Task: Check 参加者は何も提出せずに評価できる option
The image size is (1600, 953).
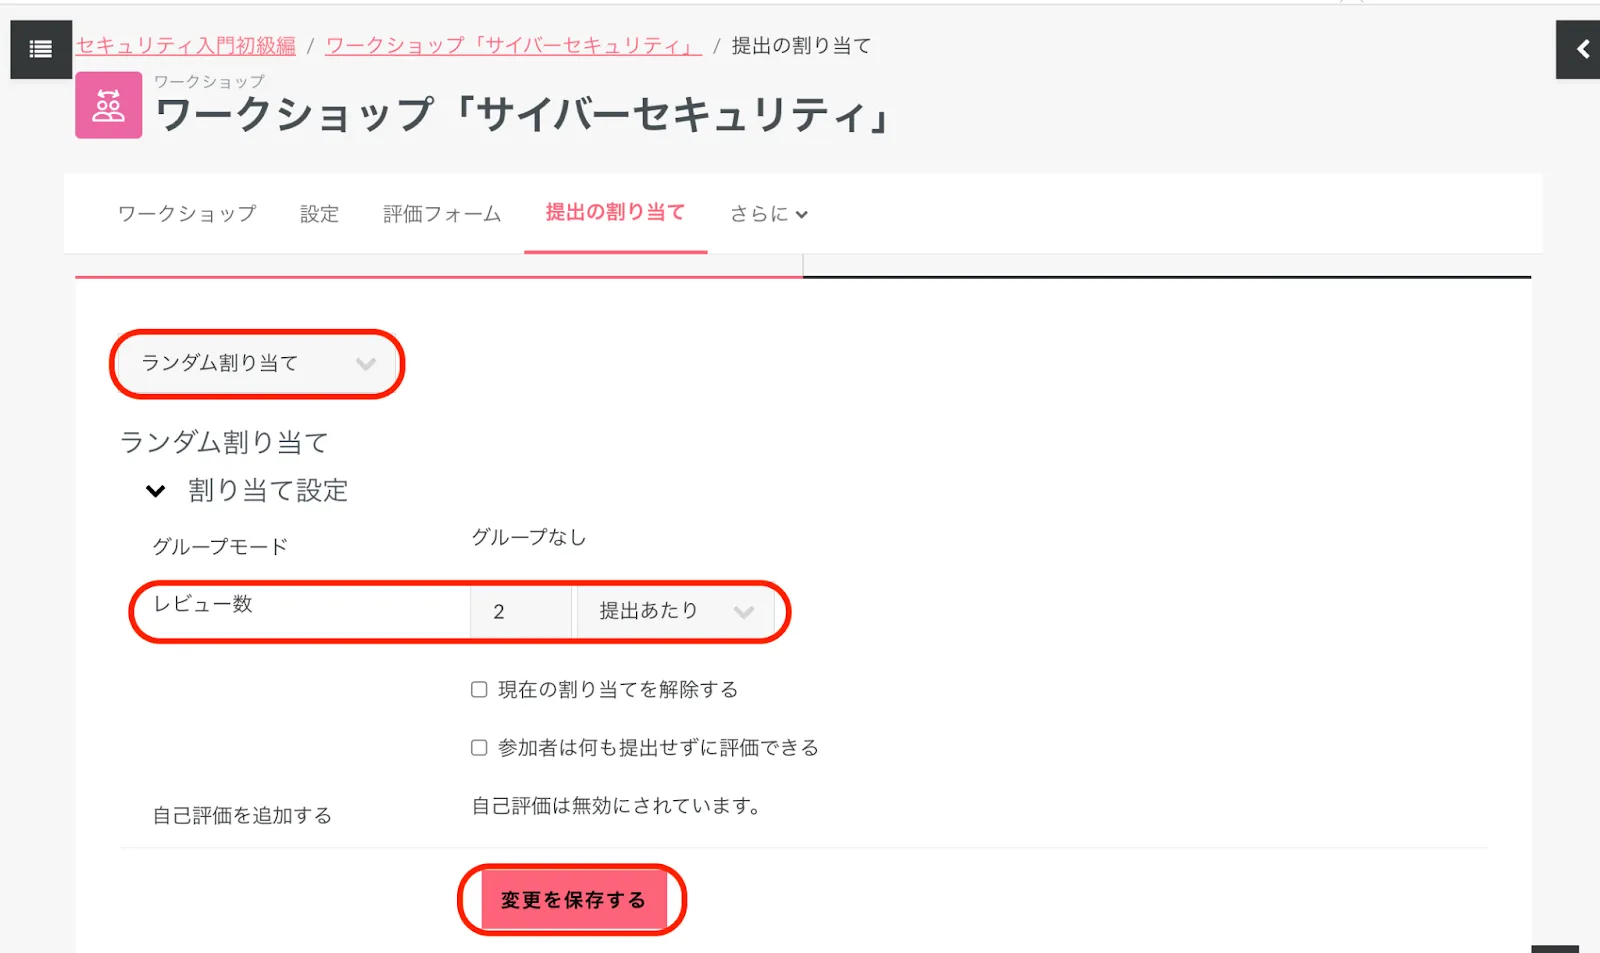Action: 480,748
